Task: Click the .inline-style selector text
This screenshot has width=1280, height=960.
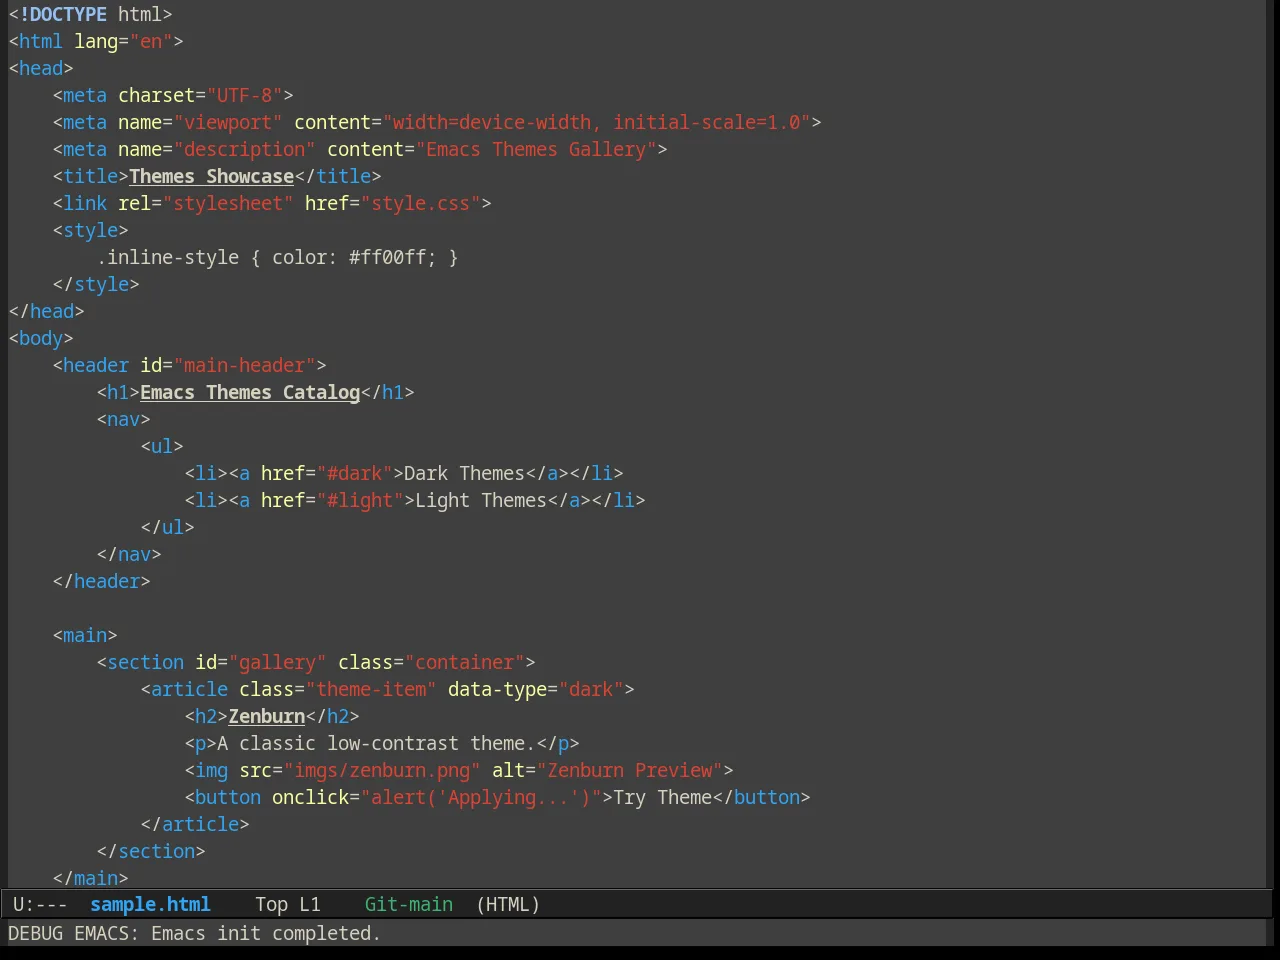Action: coord(168,257)
